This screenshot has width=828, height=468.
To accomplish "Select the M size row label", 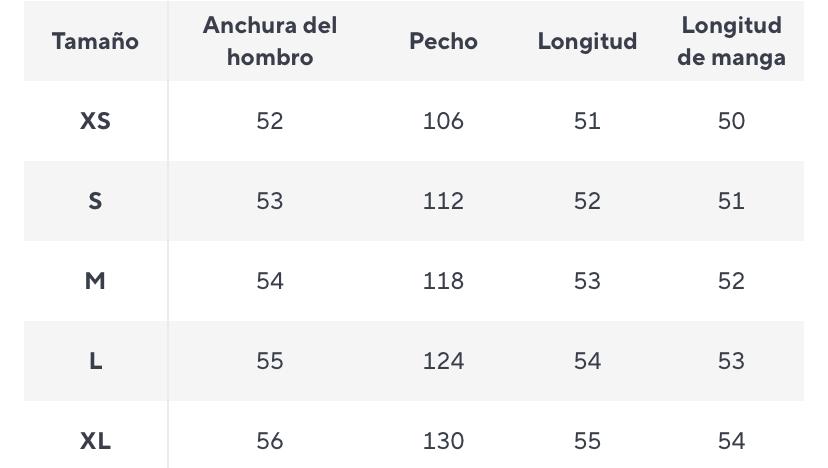I will 95,281.
